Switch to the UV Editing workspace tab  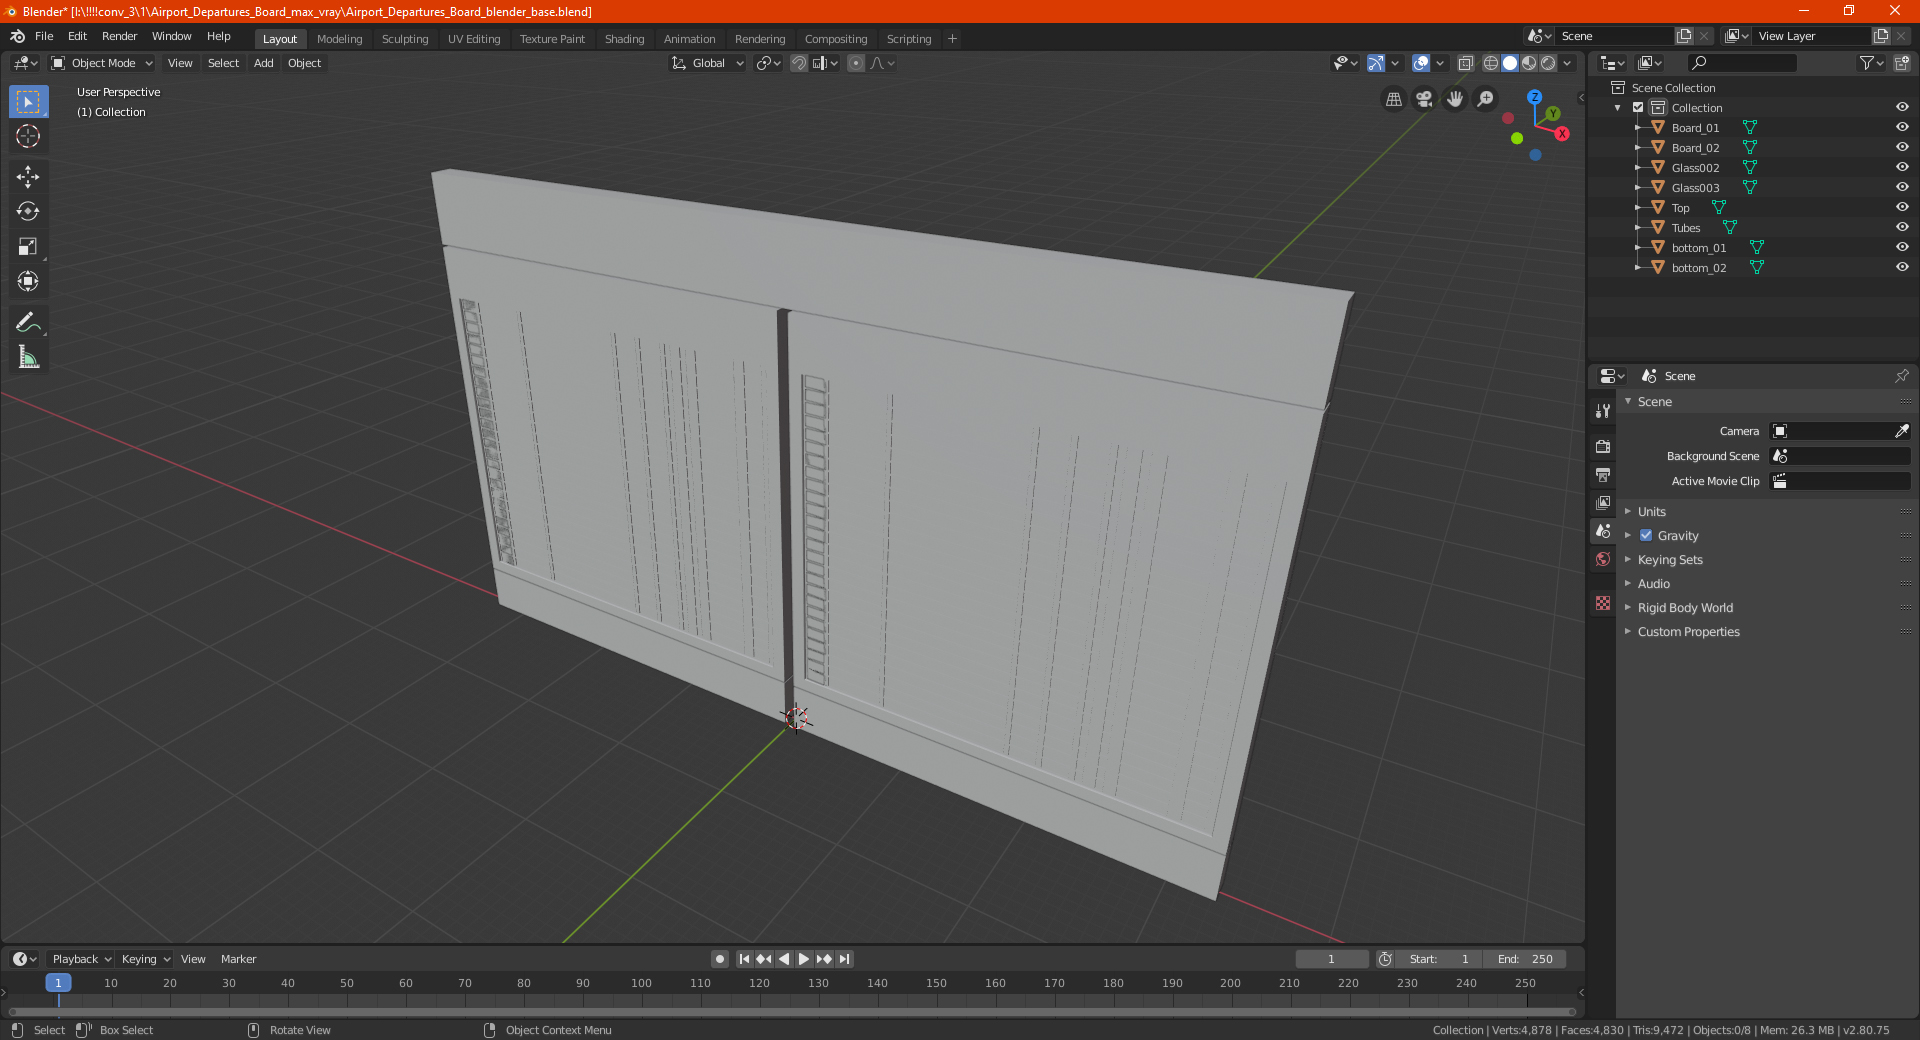pyautogui.click(x=474, y=39)
